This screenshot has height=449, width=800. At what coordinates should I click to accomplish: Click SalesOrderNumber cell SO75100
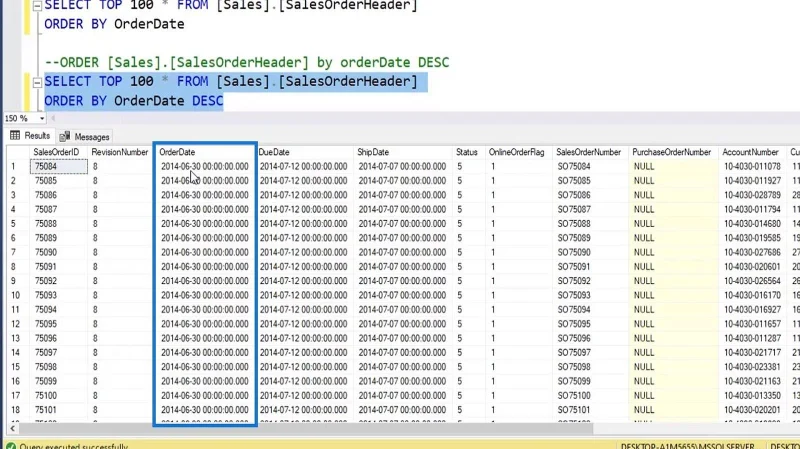click(x=590, y=395)
